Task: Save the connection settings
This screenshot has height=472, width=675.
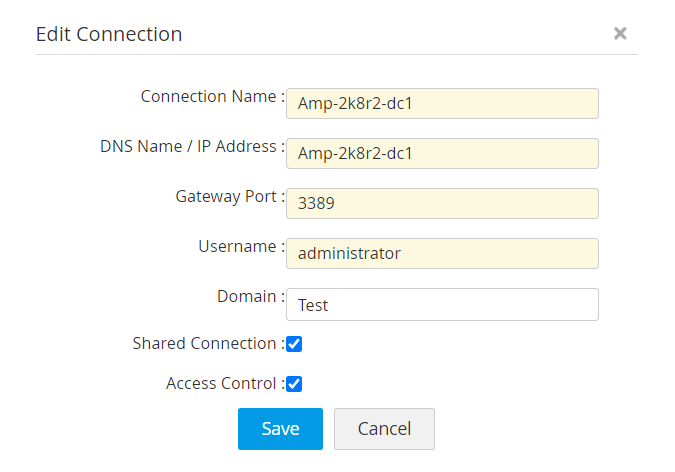Action: tap(280, 429)
